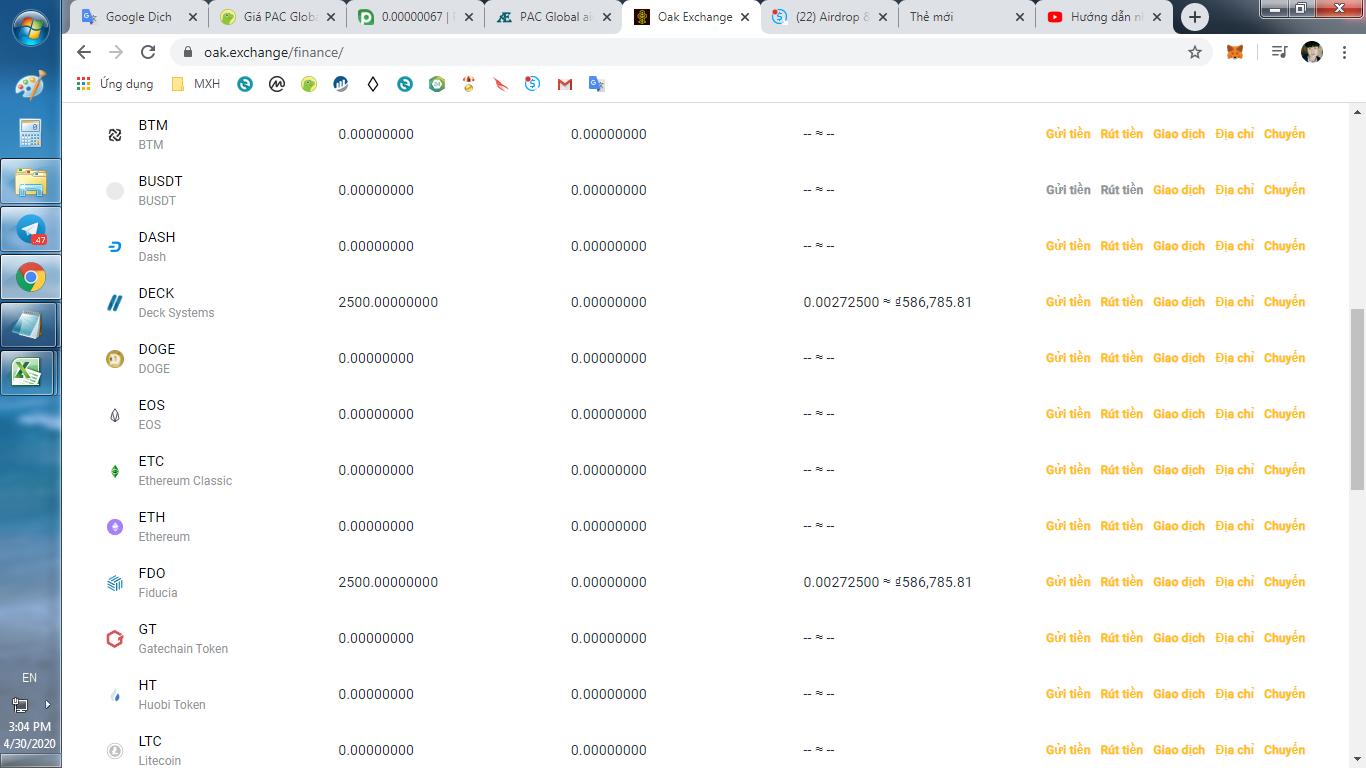Viewport: 1366px width, 768px height.
Task: Click Gửi tiền for DECK
Action: 1068,302
